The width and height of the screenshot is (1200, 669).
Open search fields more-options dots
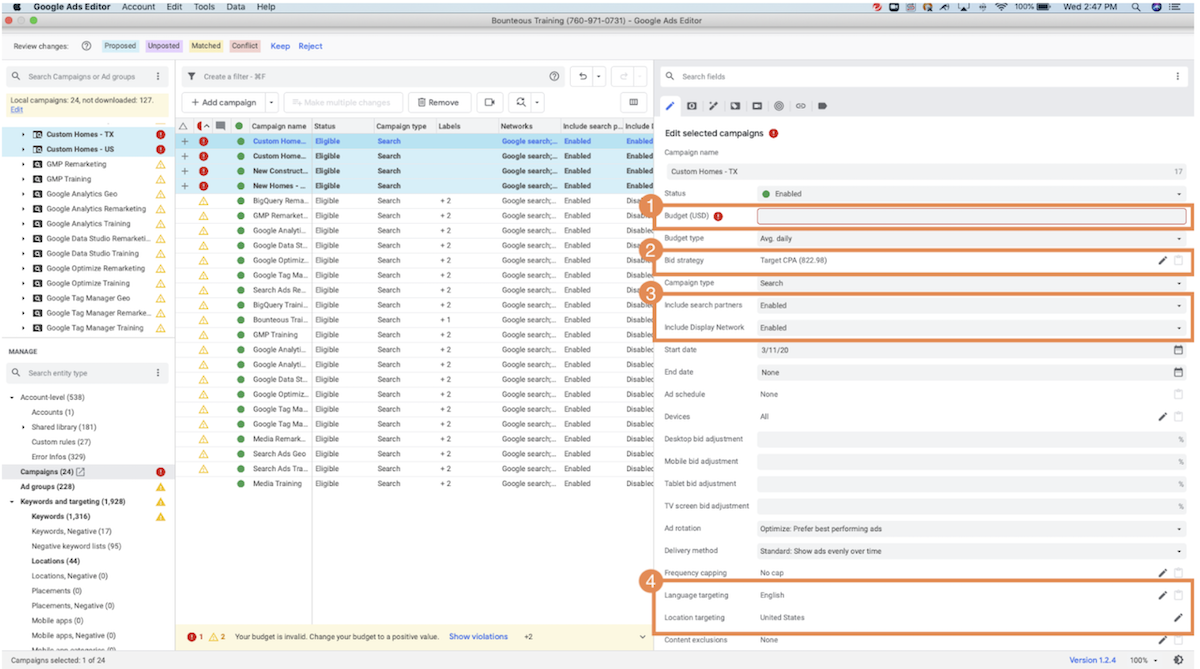click(x=1177, y=76)
